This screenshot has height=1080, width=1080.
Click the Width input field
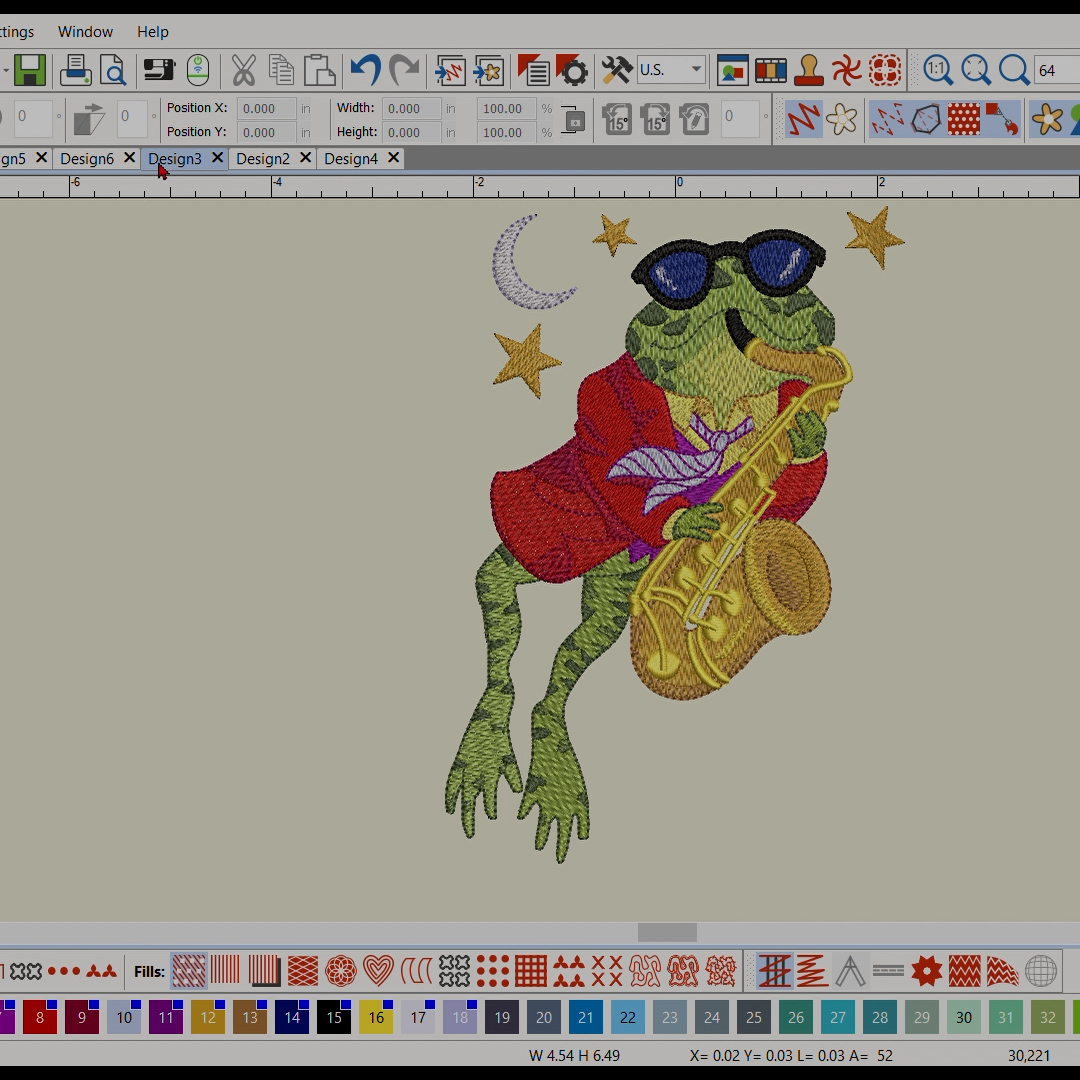411,109
